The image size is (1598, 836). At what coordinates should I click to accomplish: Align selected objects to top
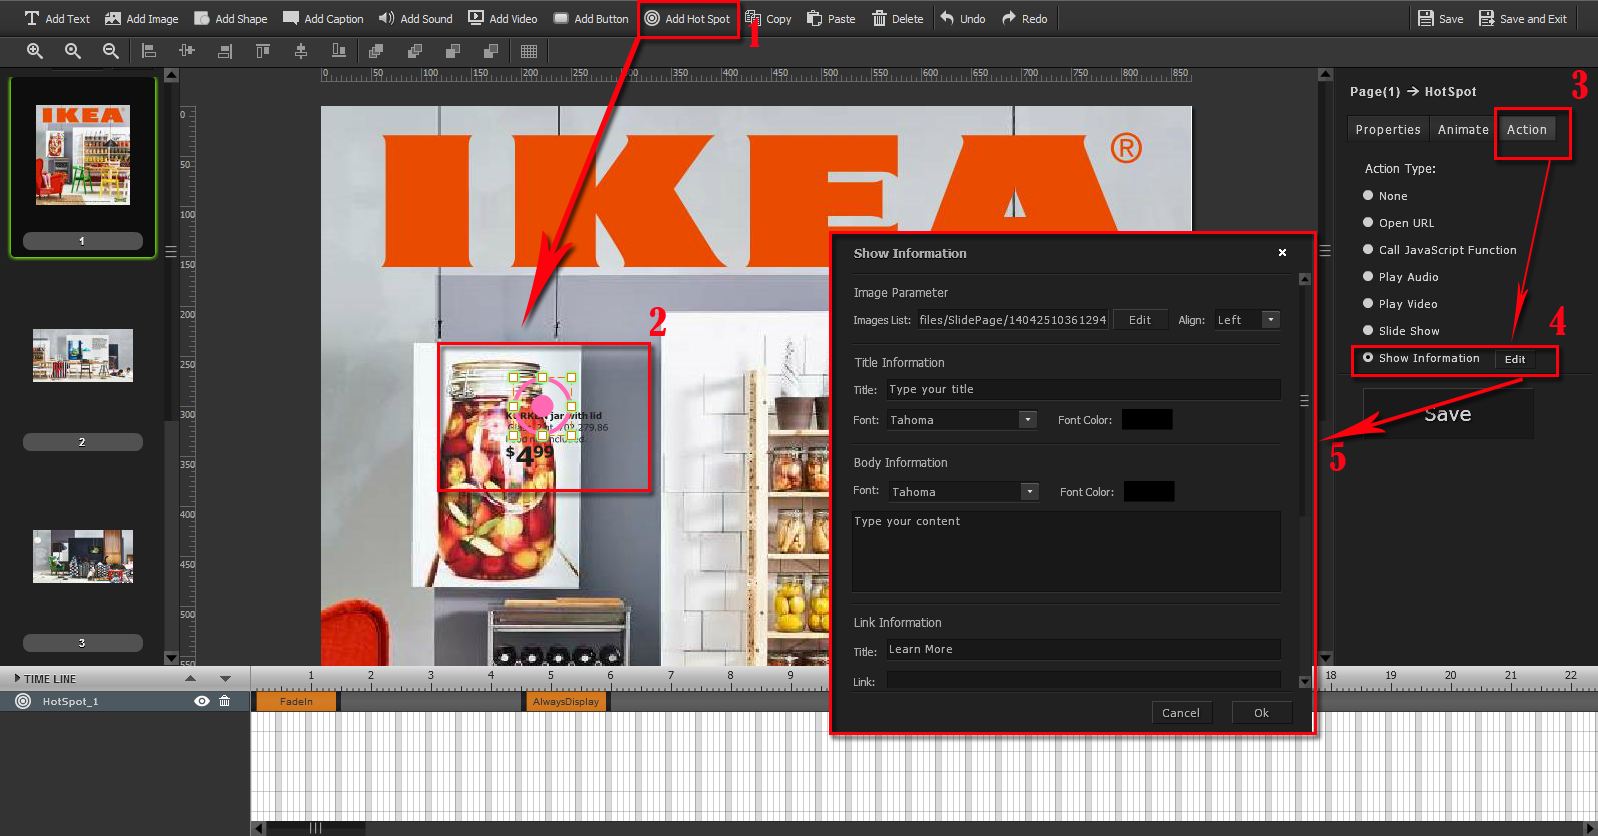tap(263, 51)
